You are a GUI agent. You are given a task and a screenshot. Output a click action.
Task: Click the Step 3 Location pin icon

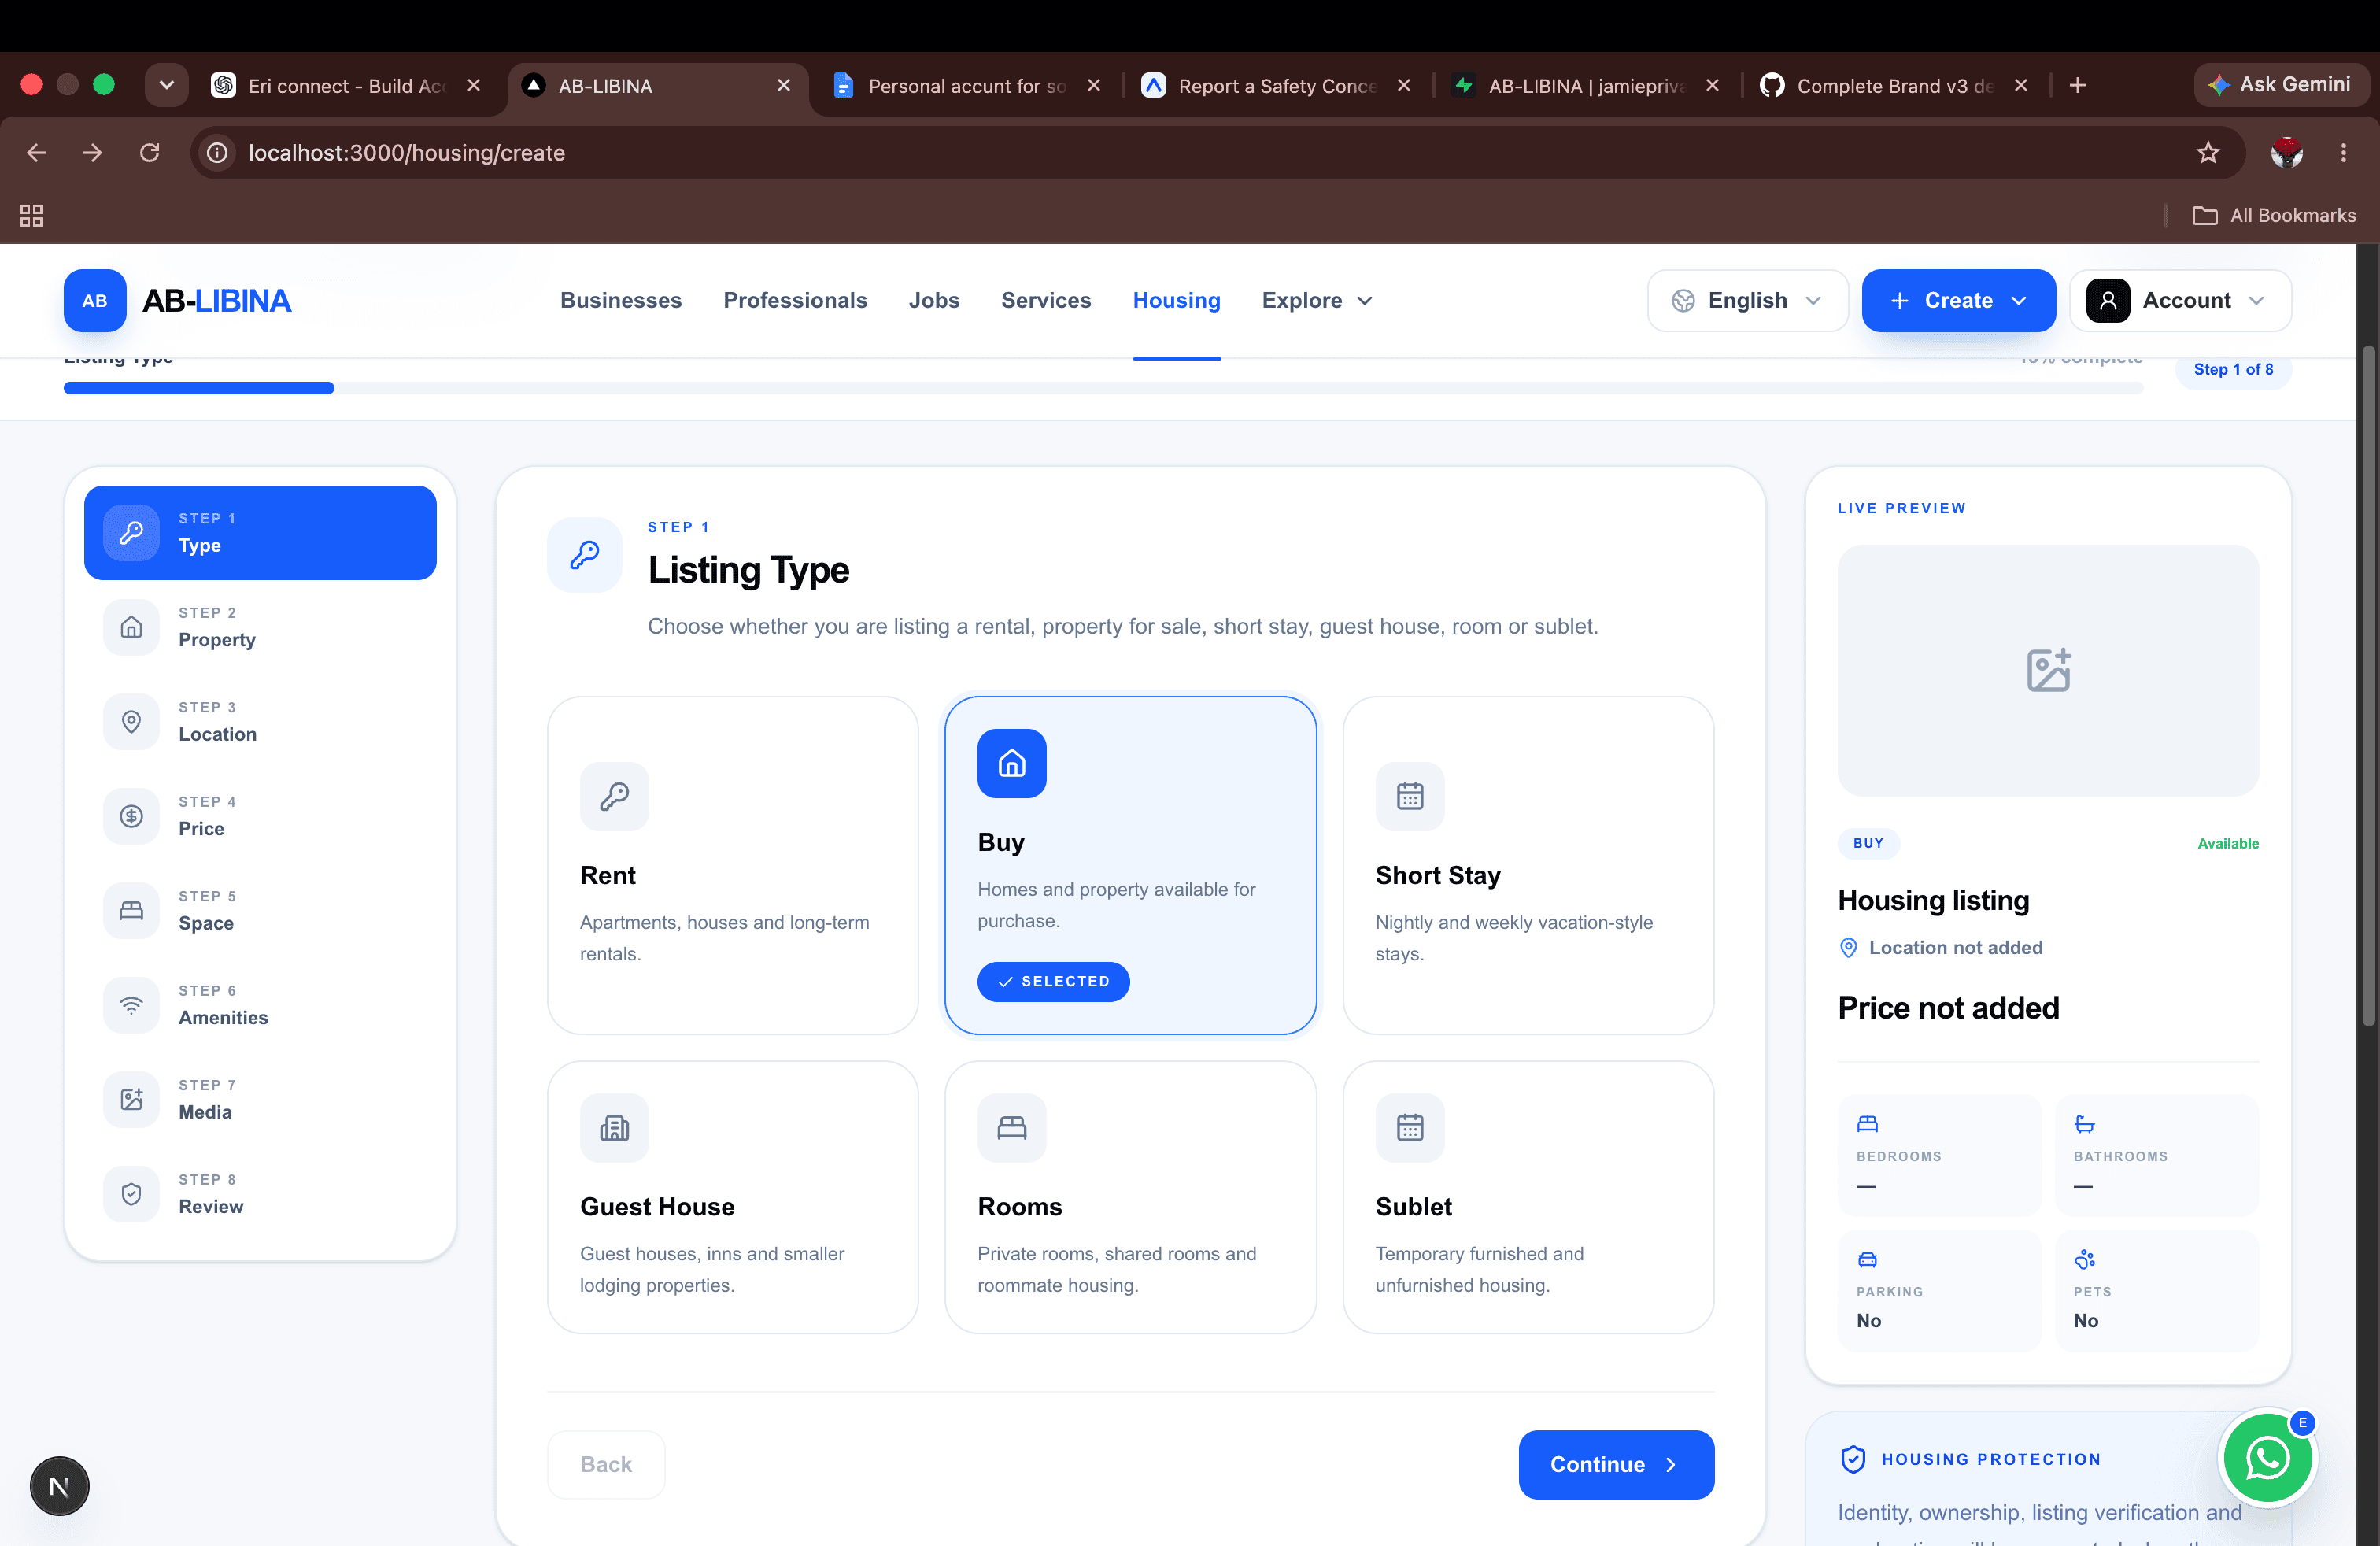131,721
